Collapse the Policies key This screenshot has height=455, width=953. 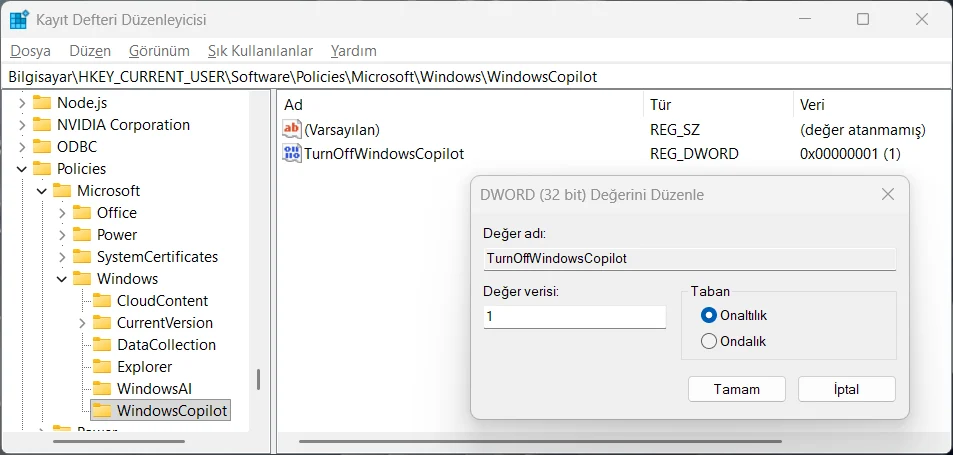pos(22,169)
